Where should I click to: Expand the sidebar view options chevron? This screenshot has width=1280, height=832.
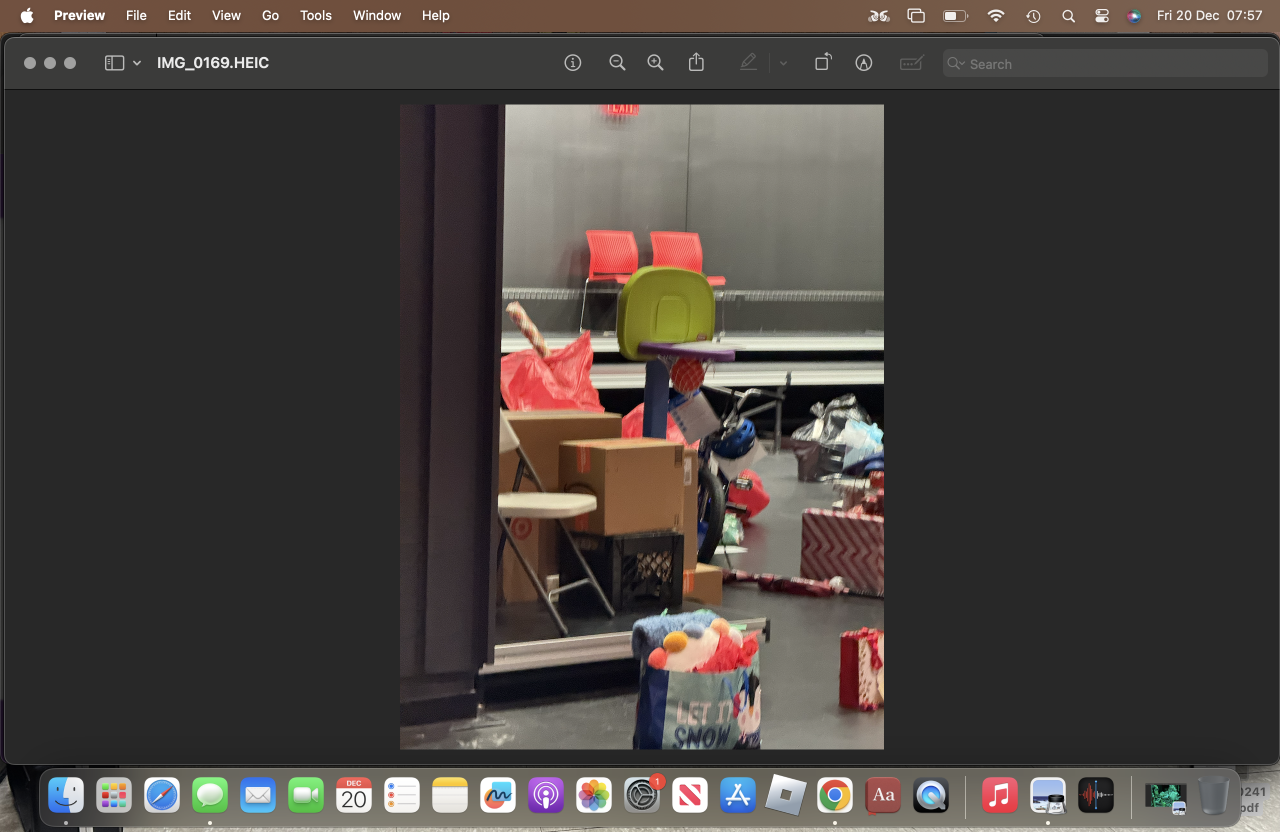click(x=137, y=63)
